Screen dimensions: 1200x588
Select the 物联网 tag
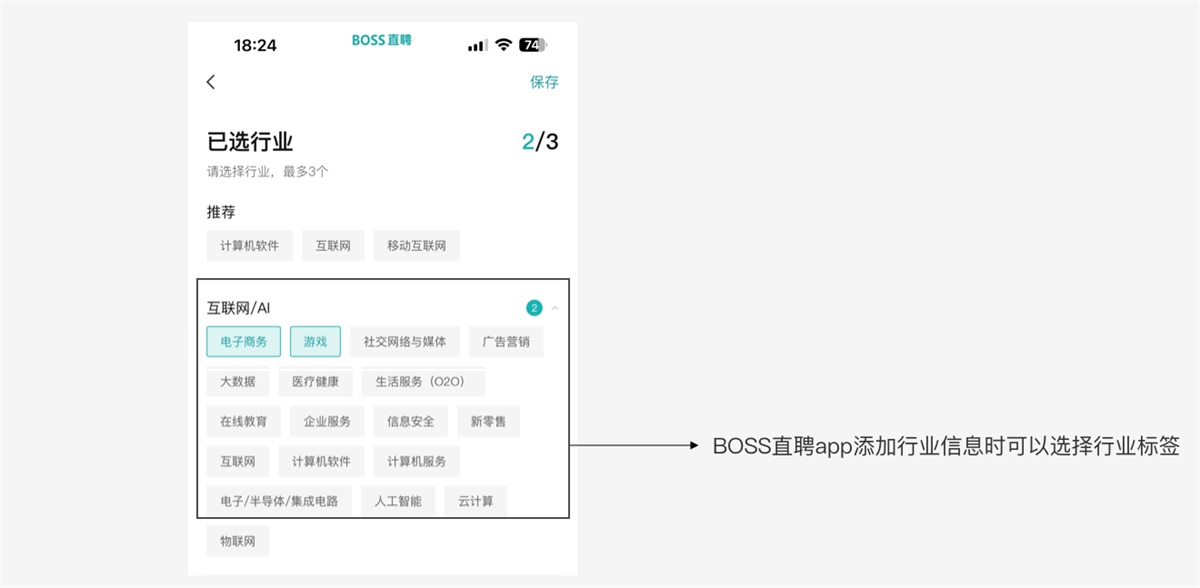click(240, 540)
